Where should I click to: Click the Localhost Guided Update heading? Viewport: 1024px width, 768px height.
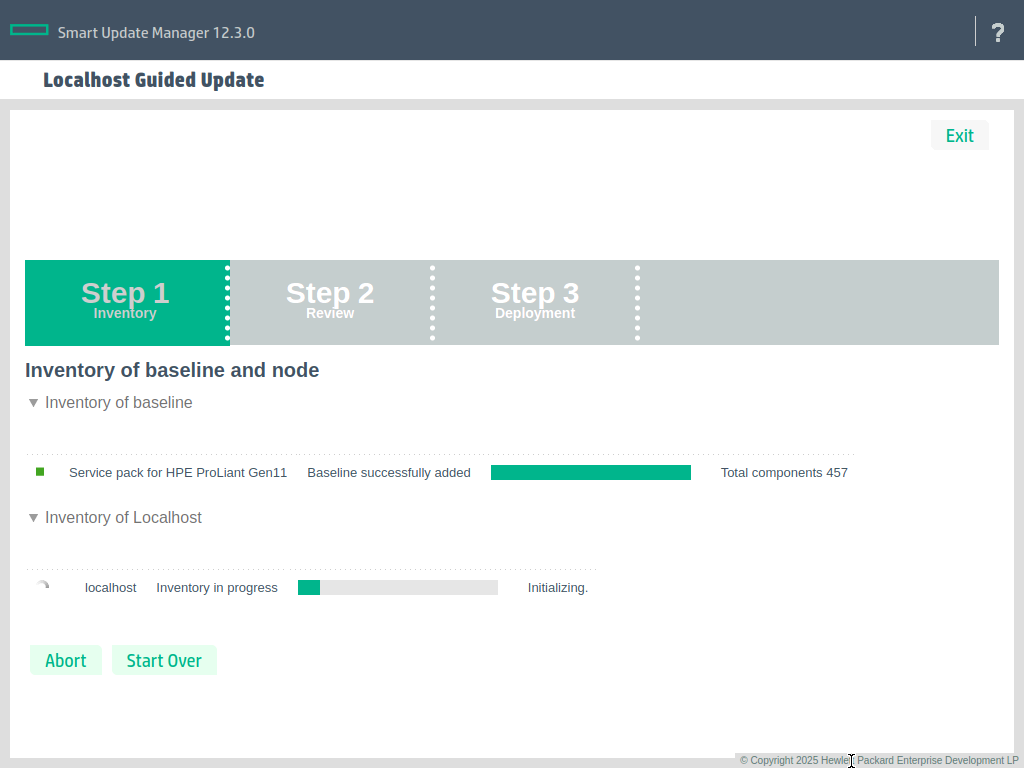pos(153,80)
